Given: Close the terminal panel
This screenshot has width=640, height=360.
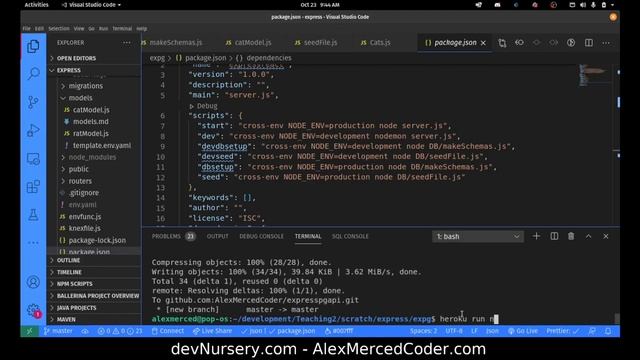Looking at the screenshot, I should coord(606,236).
